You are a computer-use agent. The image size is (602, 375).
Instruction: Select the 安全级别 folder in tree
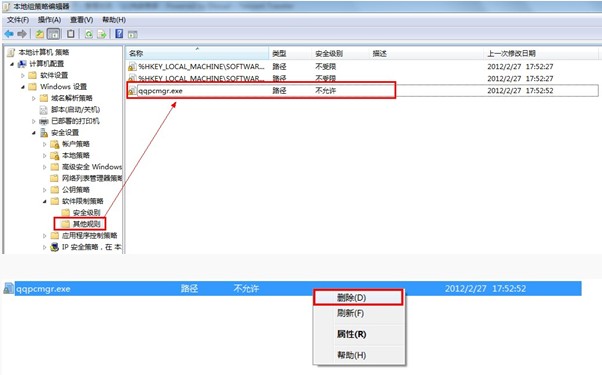[x=81, y=212]
